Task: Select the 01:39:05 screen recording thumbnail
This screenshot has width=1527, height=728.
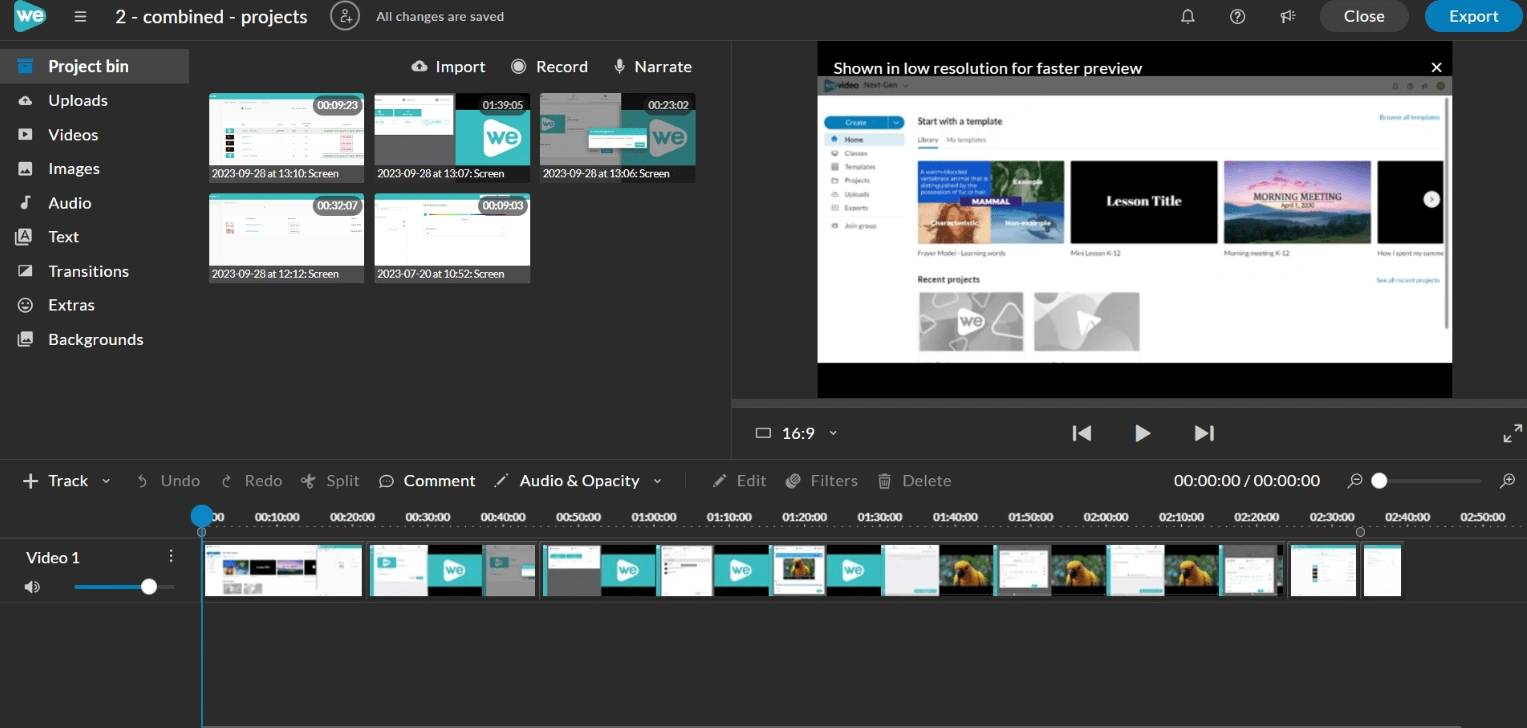Action: point(452,138)
